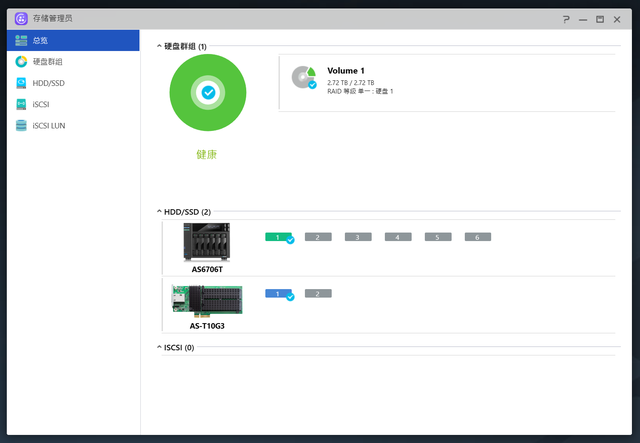
Task: Click the green healthy status disc icon
Action: point(207,93)
